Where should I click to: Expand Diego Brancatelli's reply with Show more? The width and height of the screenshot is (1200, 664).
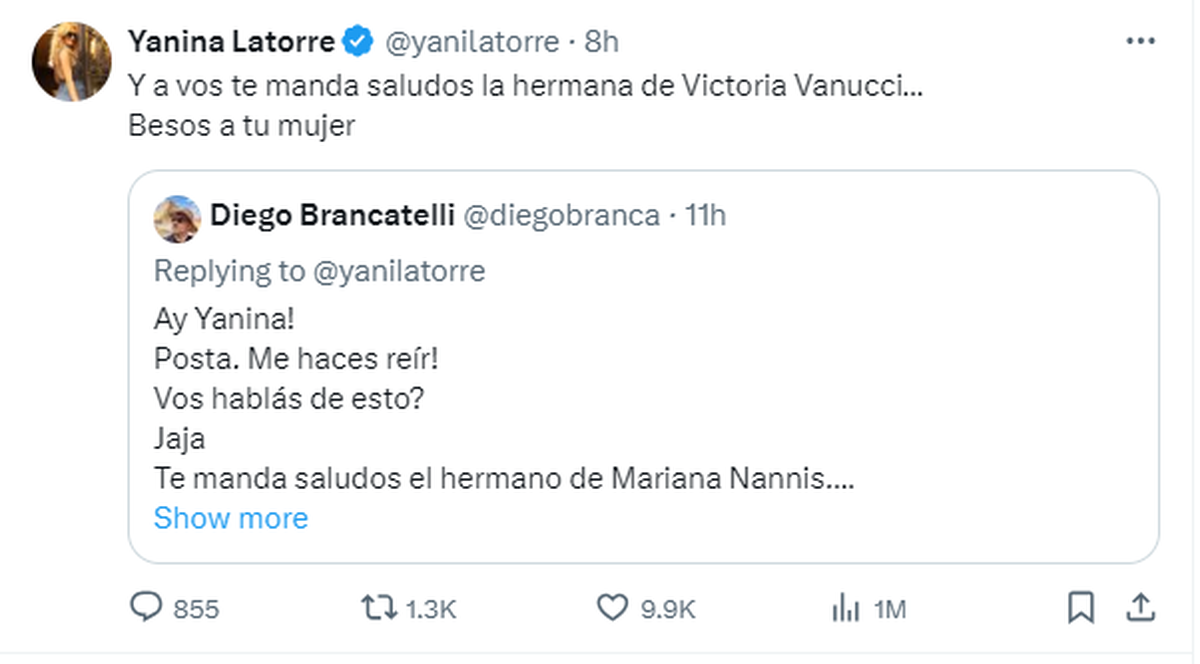coord(231,518)
